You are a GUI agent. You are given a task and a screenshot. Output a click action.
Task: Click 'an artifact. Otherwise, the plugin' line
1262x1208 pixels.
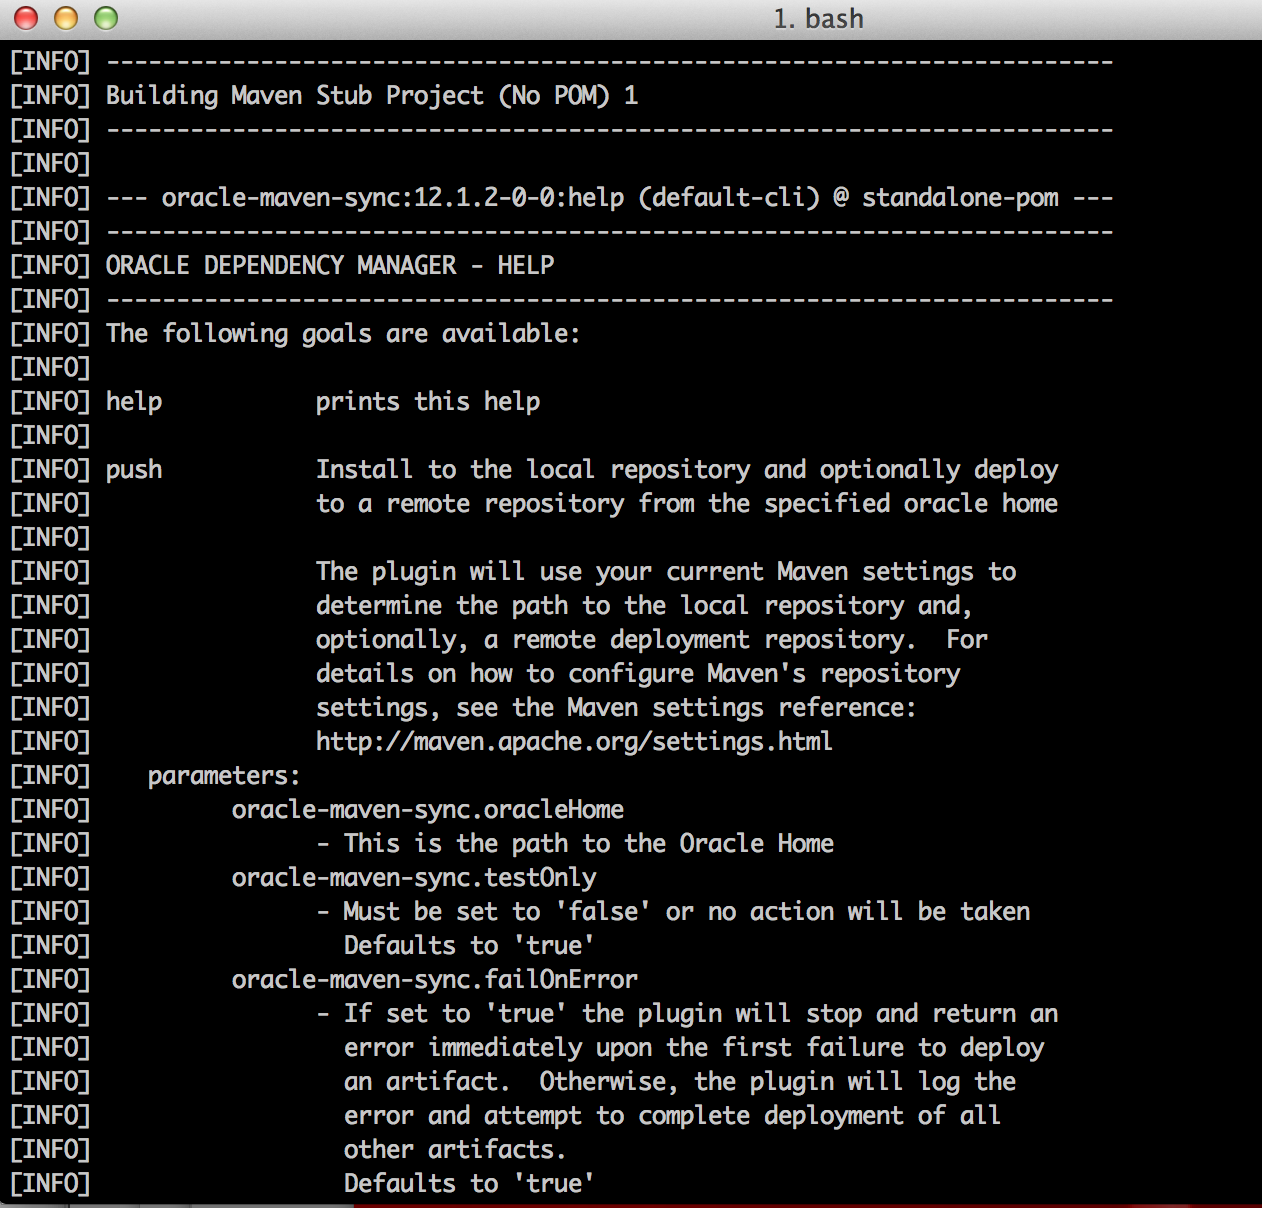680,1082
